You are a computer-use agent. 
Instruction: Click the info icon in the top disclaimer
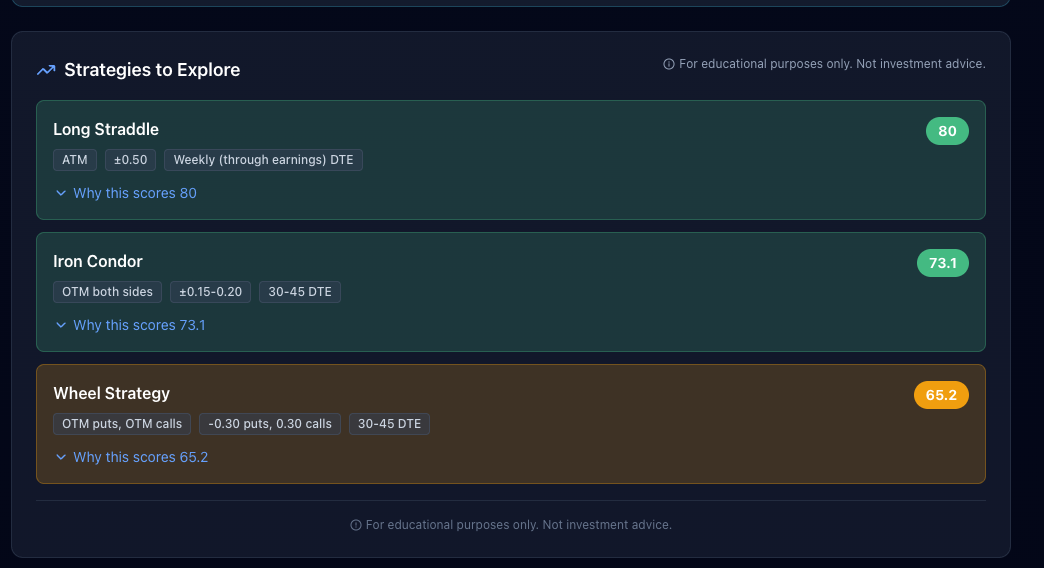(x=669, y=64)
